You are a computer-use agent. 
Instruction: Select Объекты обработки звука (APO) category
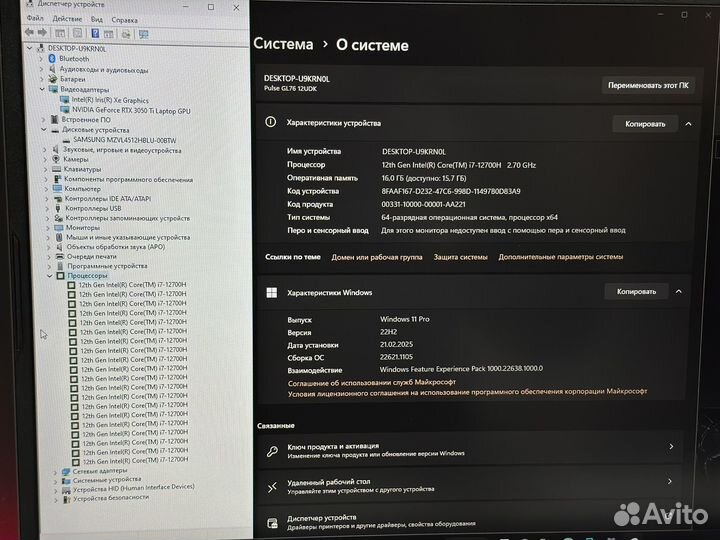click(x=116, y=247)
